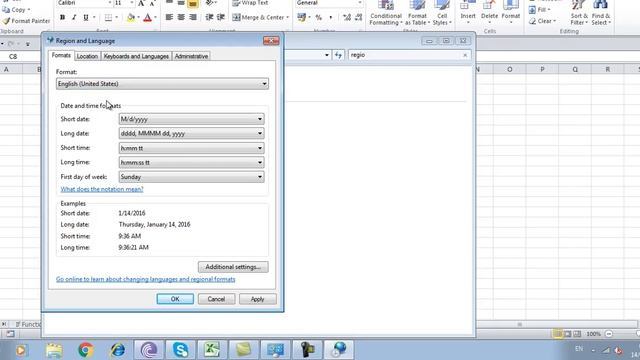Toggle Underline formatting in Excel ribbon
Viewport: 640px width, 360px height.
click(x=86, y=18)
